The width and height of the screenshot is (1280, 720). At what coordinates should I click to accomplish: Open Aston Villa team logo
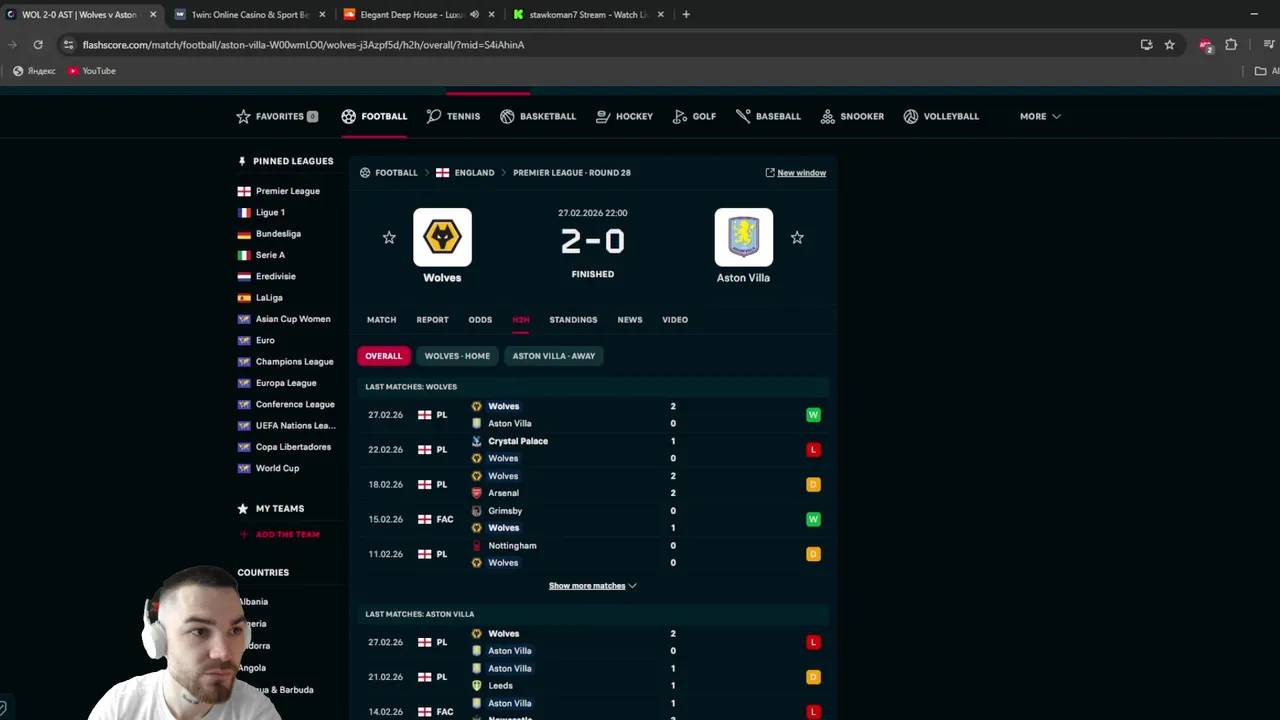pos(743,237)
